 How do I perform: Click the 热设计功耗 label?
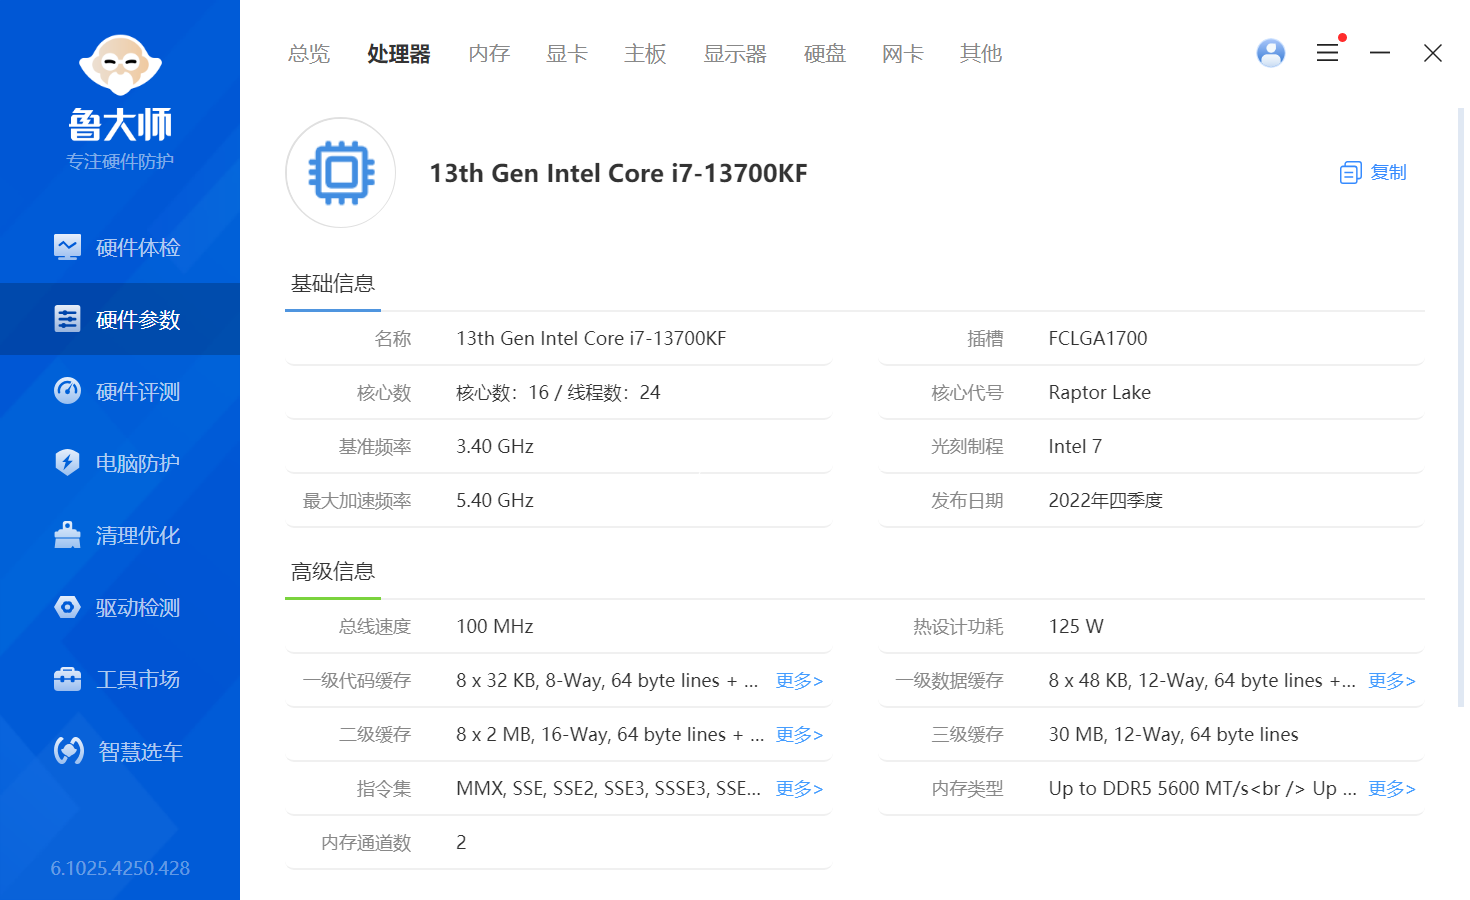pos(958,627)
